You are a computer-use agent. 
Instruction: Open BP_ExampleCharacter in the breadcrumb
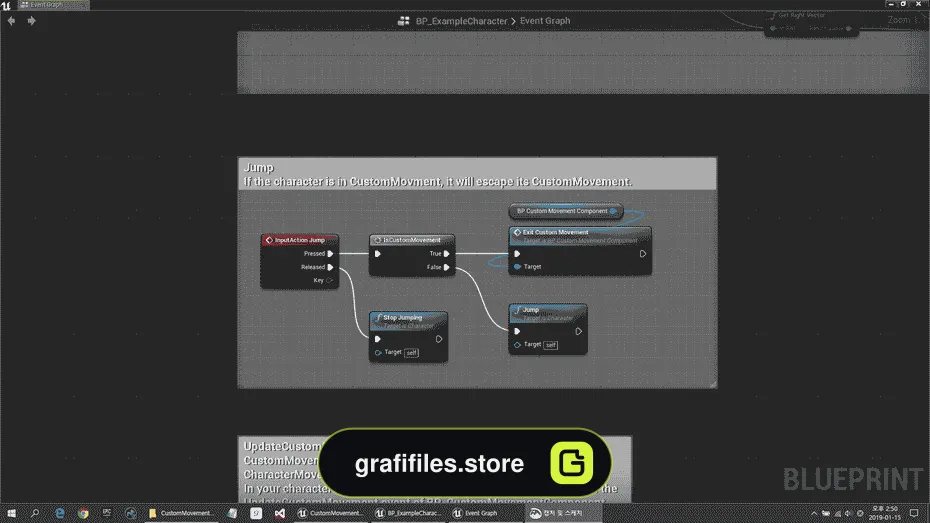pos(461,21)
